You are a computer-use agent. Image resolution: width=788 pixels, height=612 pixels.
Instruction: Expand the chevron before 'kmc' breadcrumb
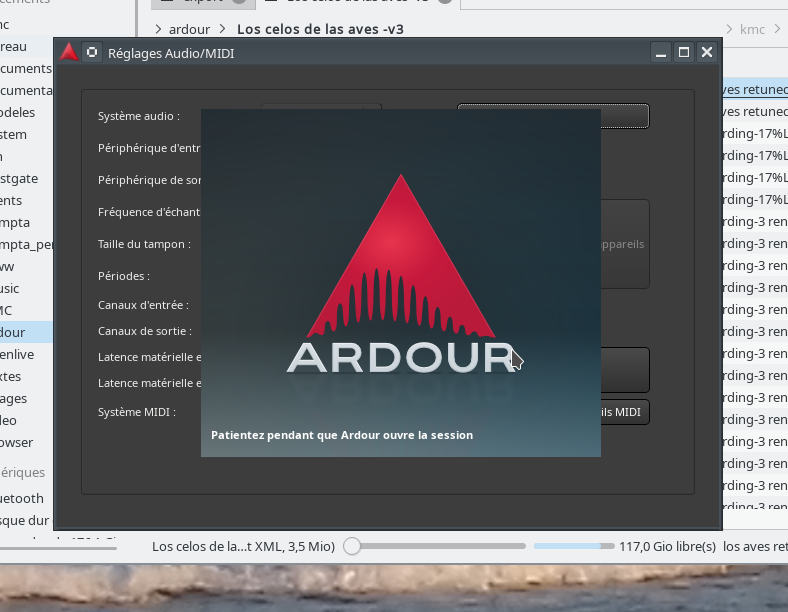point(729,29)
